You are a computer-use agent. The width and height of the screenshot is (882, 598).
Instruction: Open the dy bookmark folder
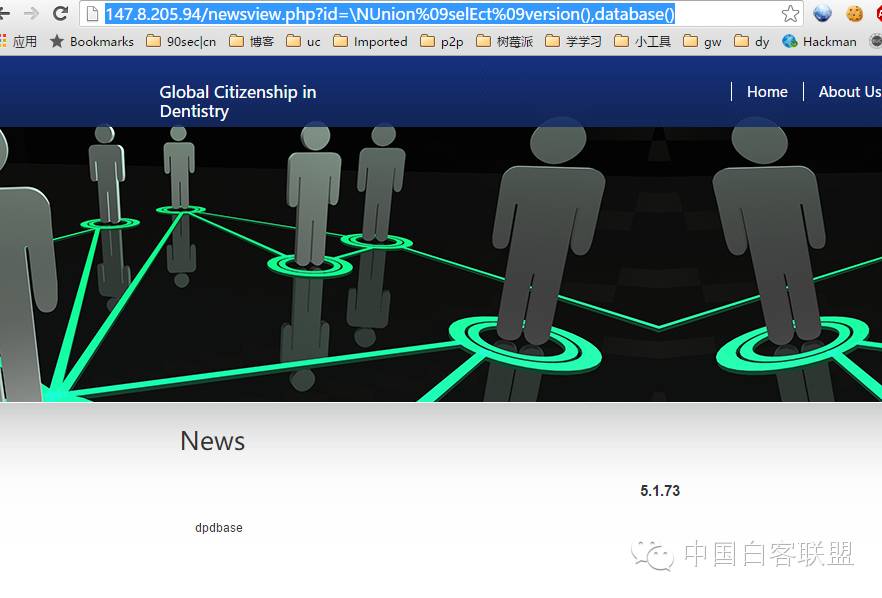tap(752, 41)
